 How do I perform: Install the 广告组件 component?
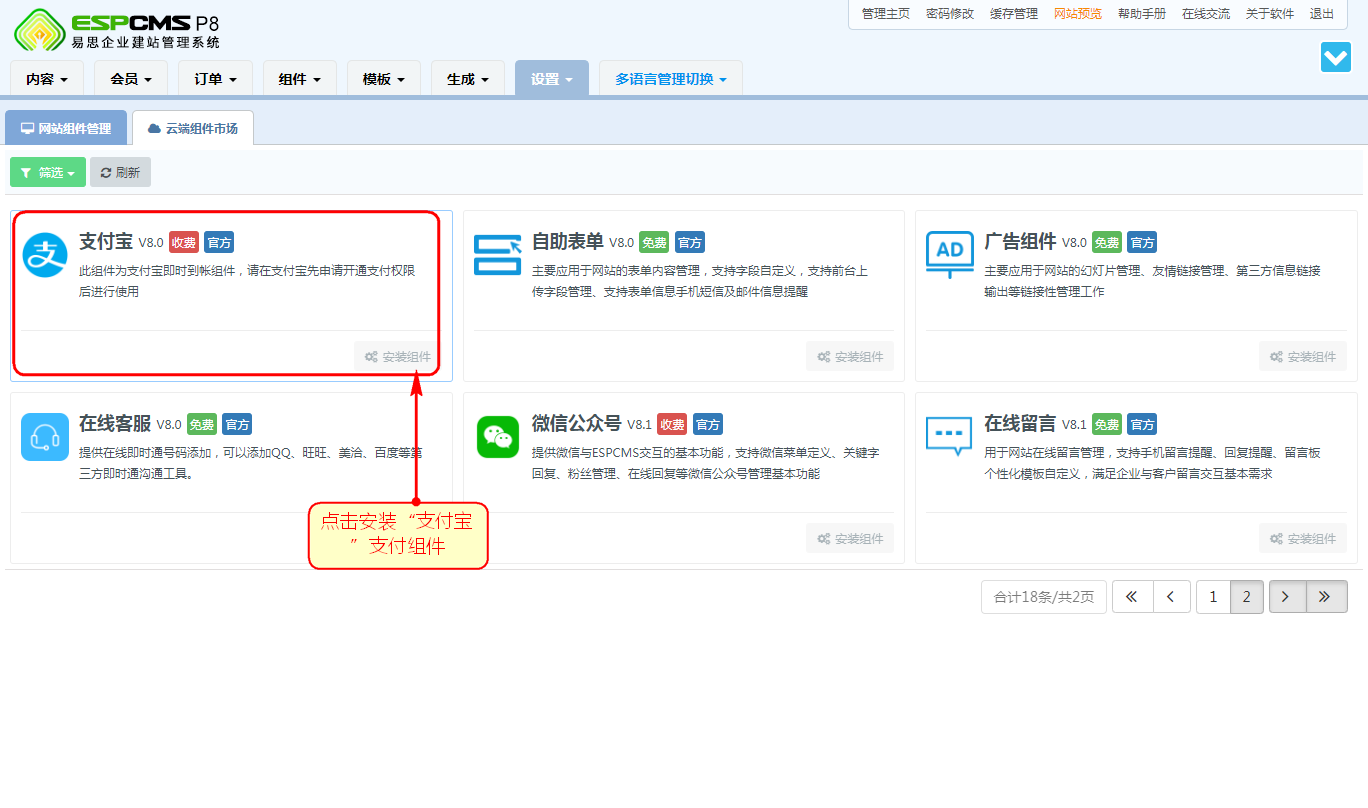1303,357
